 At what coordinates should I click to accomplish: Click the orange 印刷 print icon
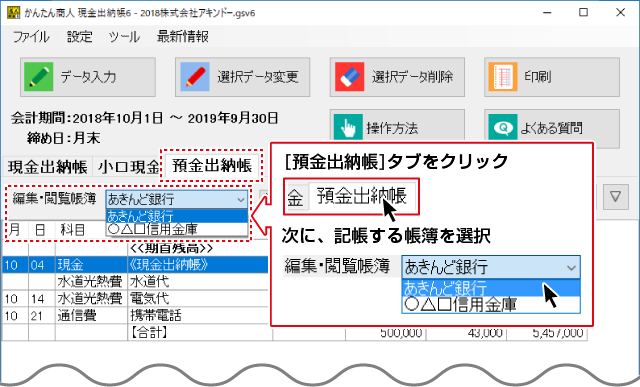tap(503, 76)
